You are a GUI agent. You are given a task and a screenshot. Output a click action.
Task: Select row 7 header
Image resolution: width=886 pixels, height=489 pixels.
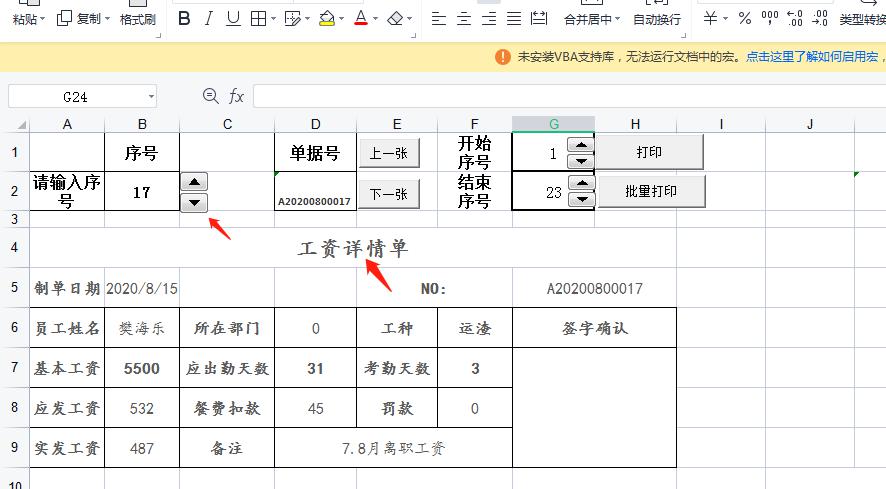point(15,367)
